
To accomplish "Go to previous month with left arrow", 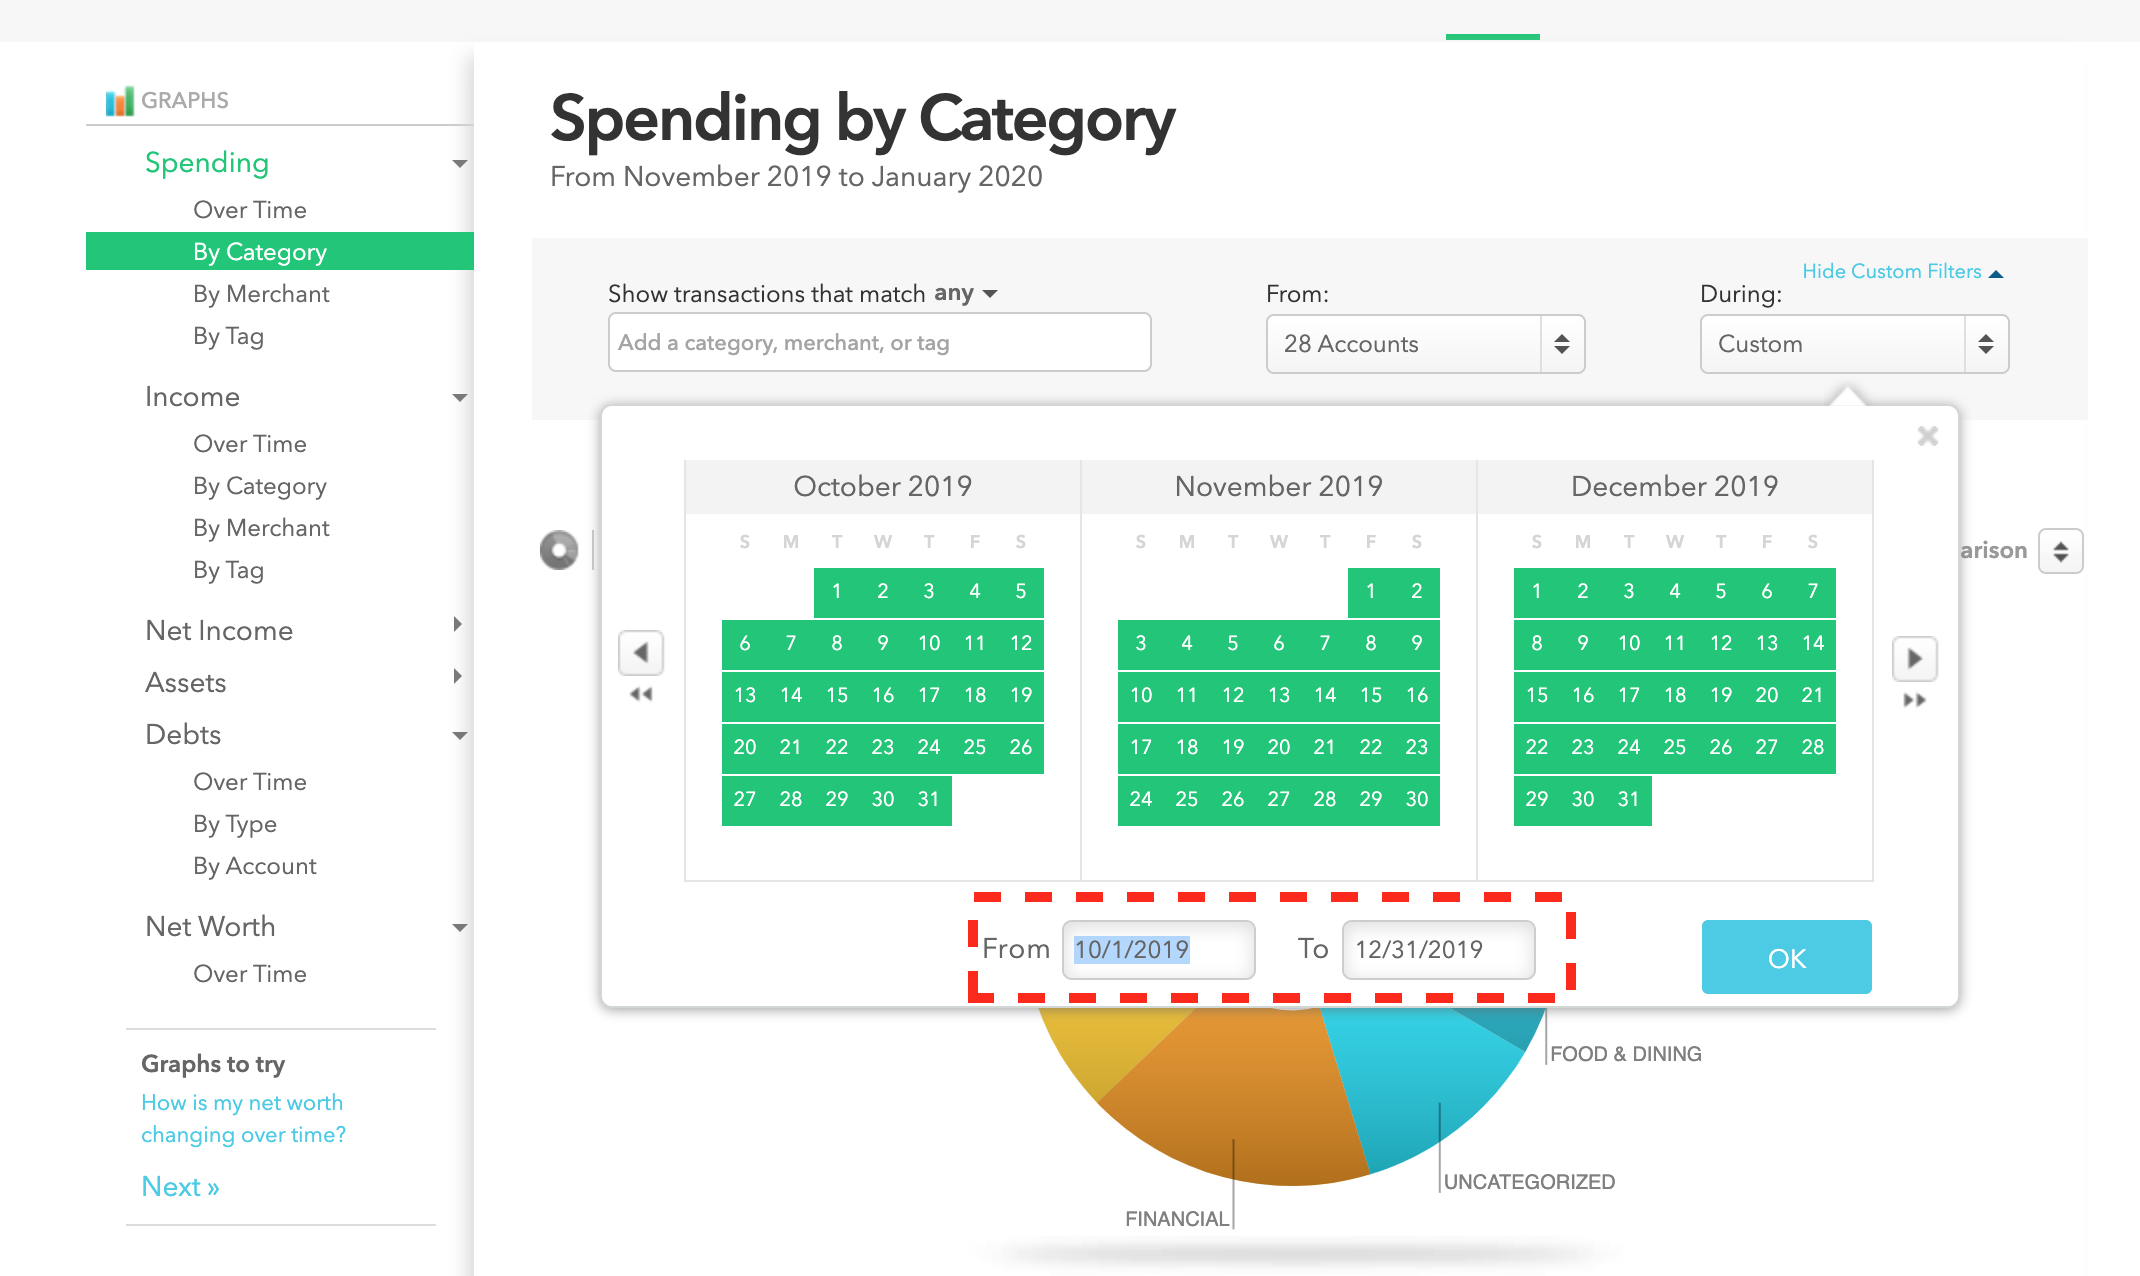I will click(x=641, y=654).
